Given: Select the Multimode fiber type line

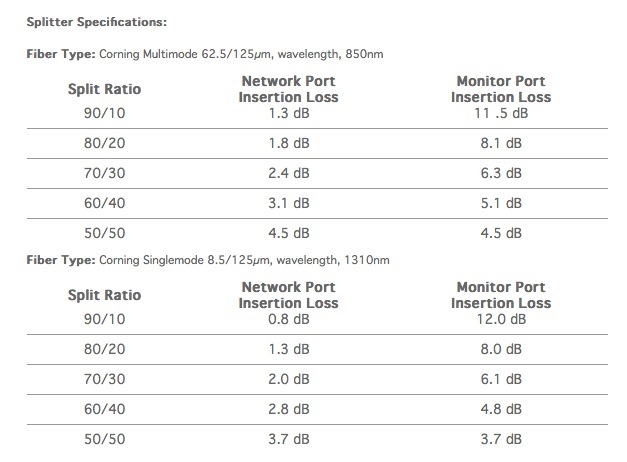Looking at the screenshot, I should click(205, 54).
